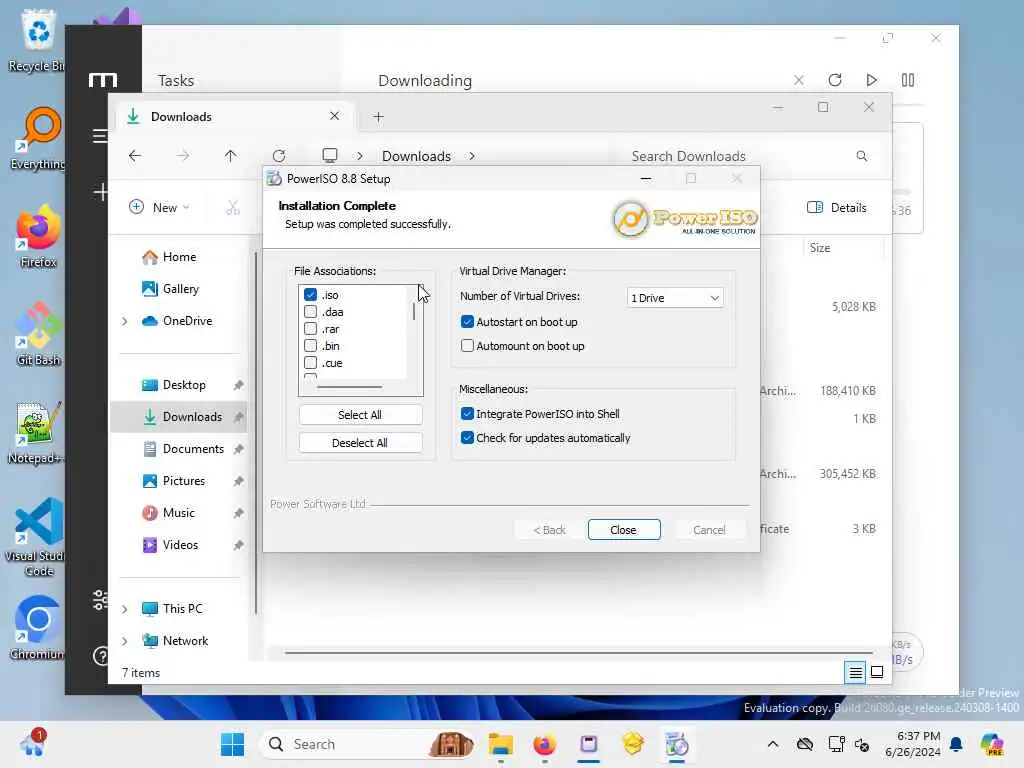Open the notifications bell
Viewport: 1024px width, 768px height.
click(x=956, y=744)
